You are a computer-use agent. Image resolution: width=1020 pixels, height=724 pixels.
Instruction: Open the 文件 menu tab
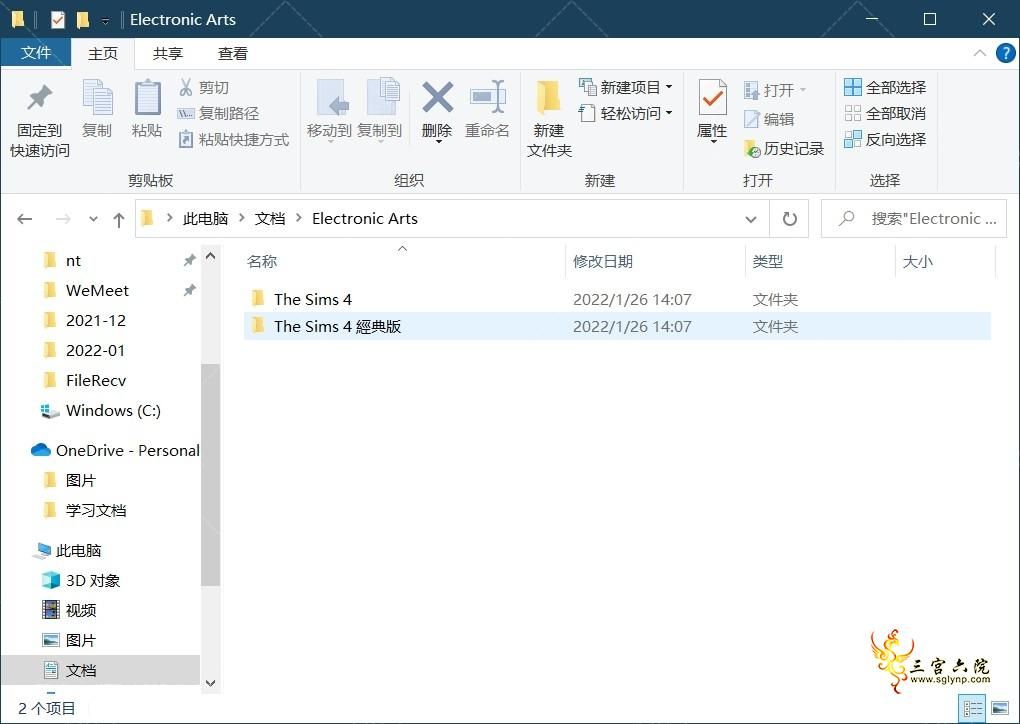coord(36,53)
